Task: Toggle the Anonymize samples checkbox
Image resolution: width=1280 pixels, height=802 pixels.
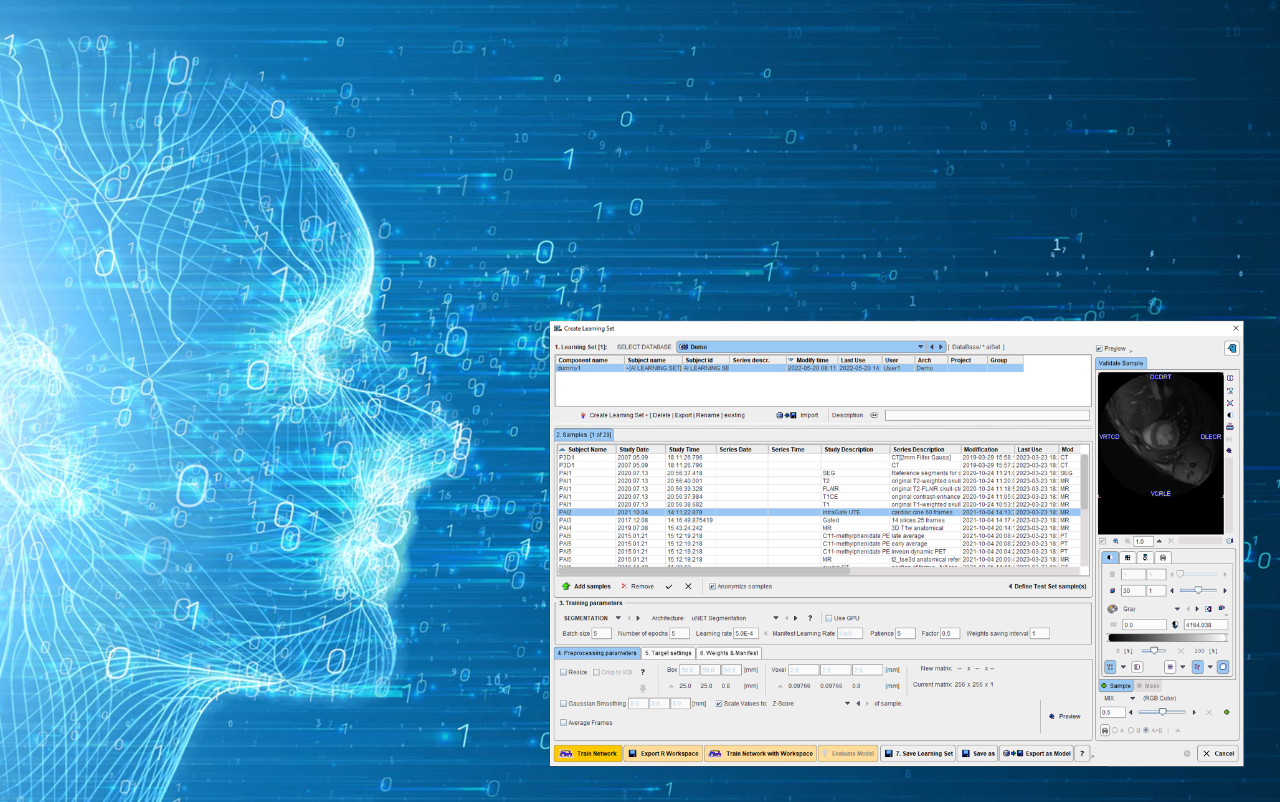Action: click(712, 586)
